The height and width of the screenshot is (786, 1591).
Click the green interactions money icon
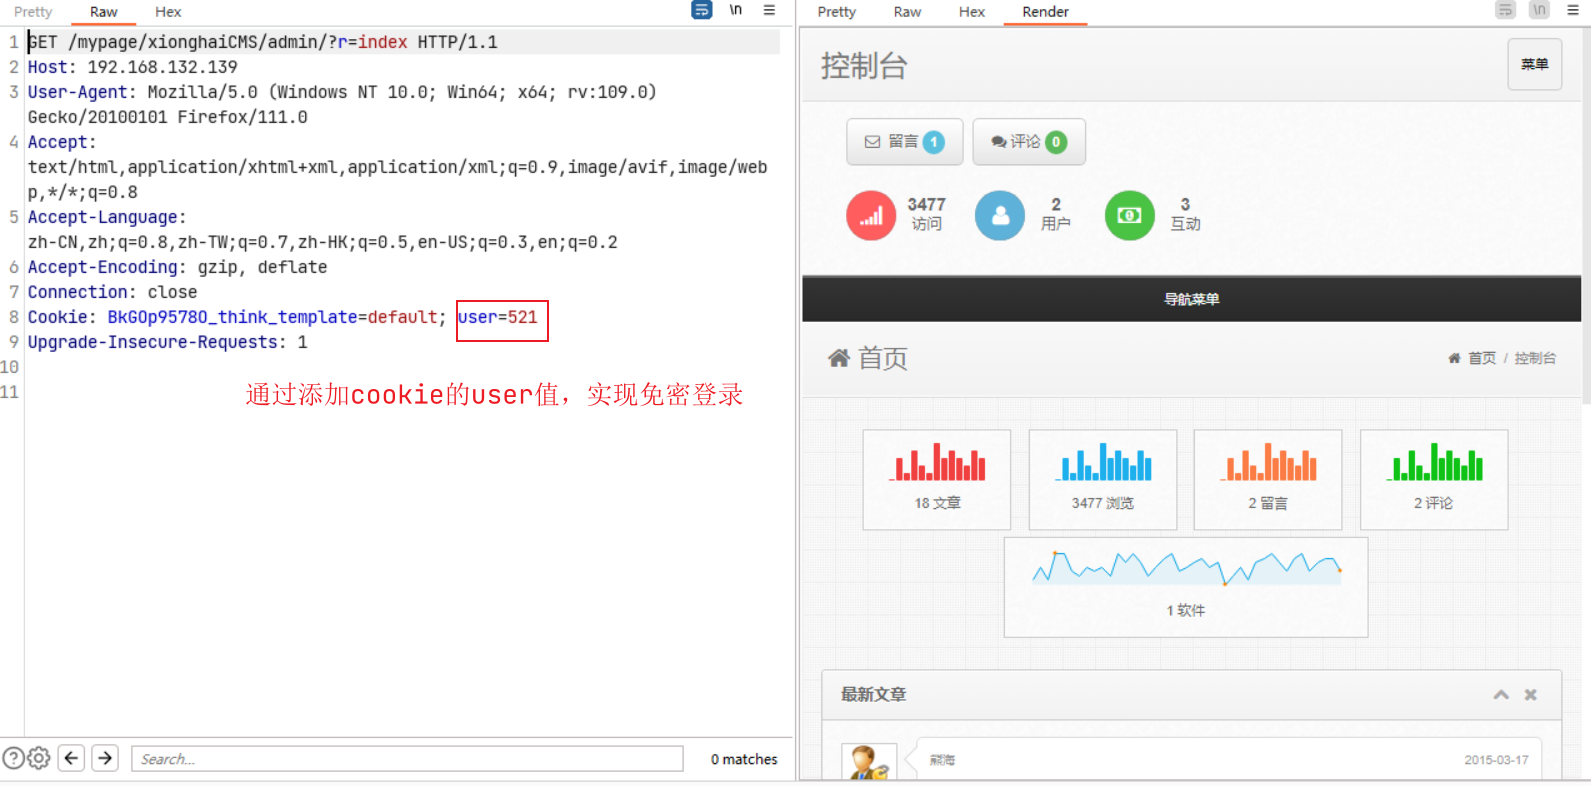(1129, 215)
